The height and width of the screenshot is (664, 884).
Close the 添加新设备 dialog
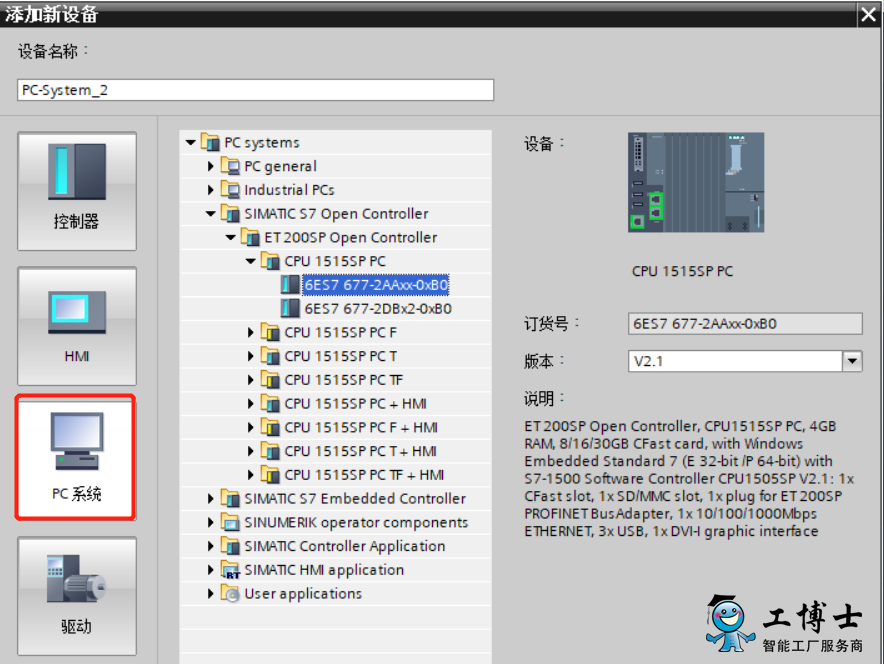(868, 14)
